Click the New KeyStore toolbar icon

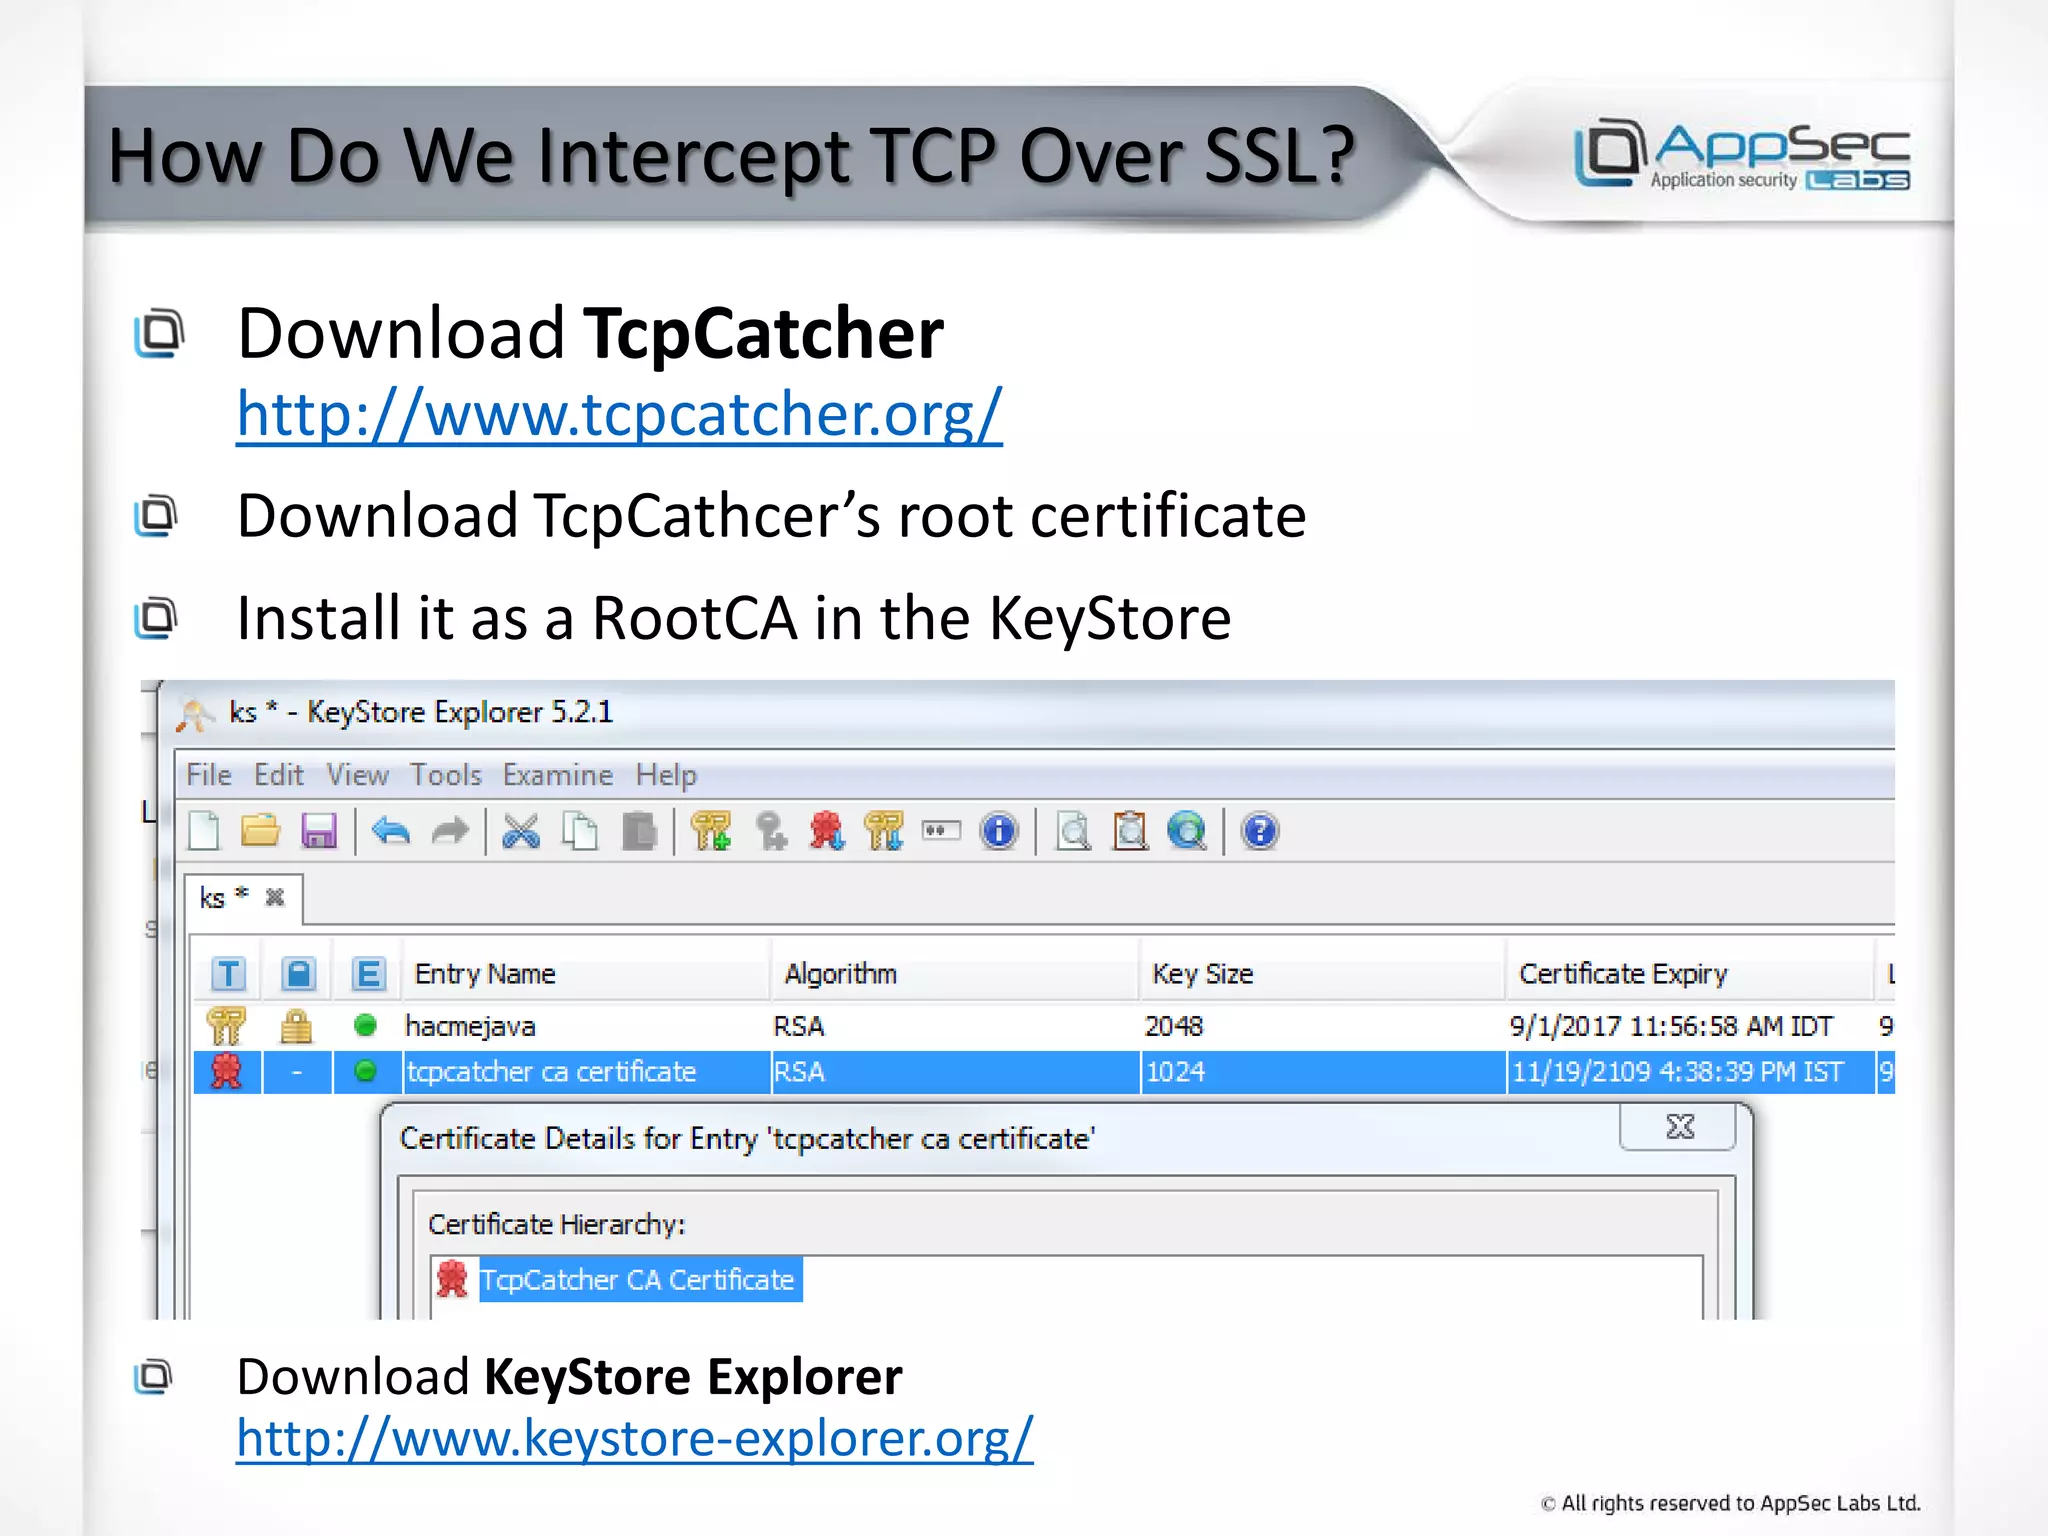pos(204,831)
